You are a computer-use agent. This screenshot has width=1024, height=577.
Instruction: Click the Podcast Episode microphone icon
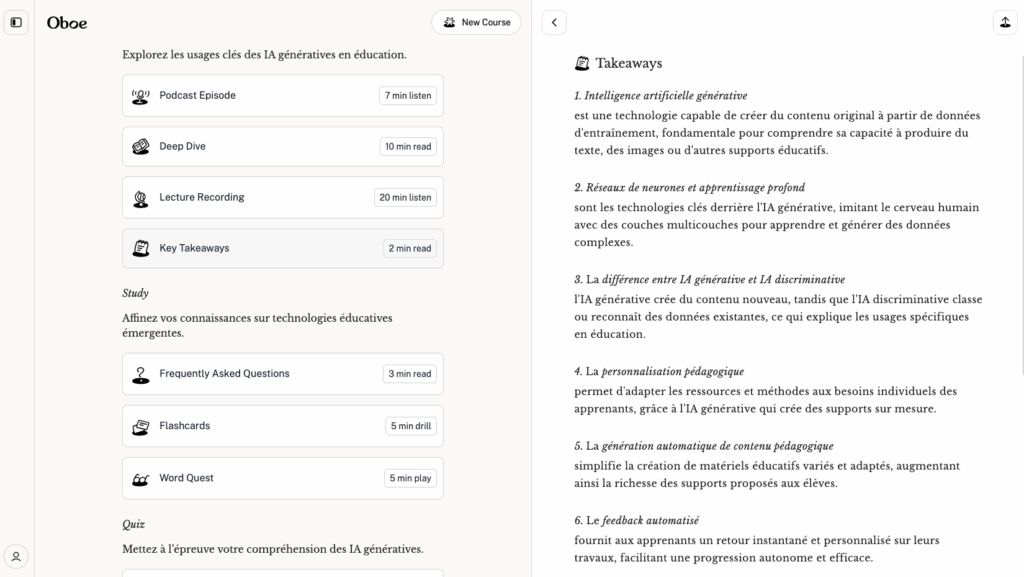pyautogui.click(x=141, y=96)
